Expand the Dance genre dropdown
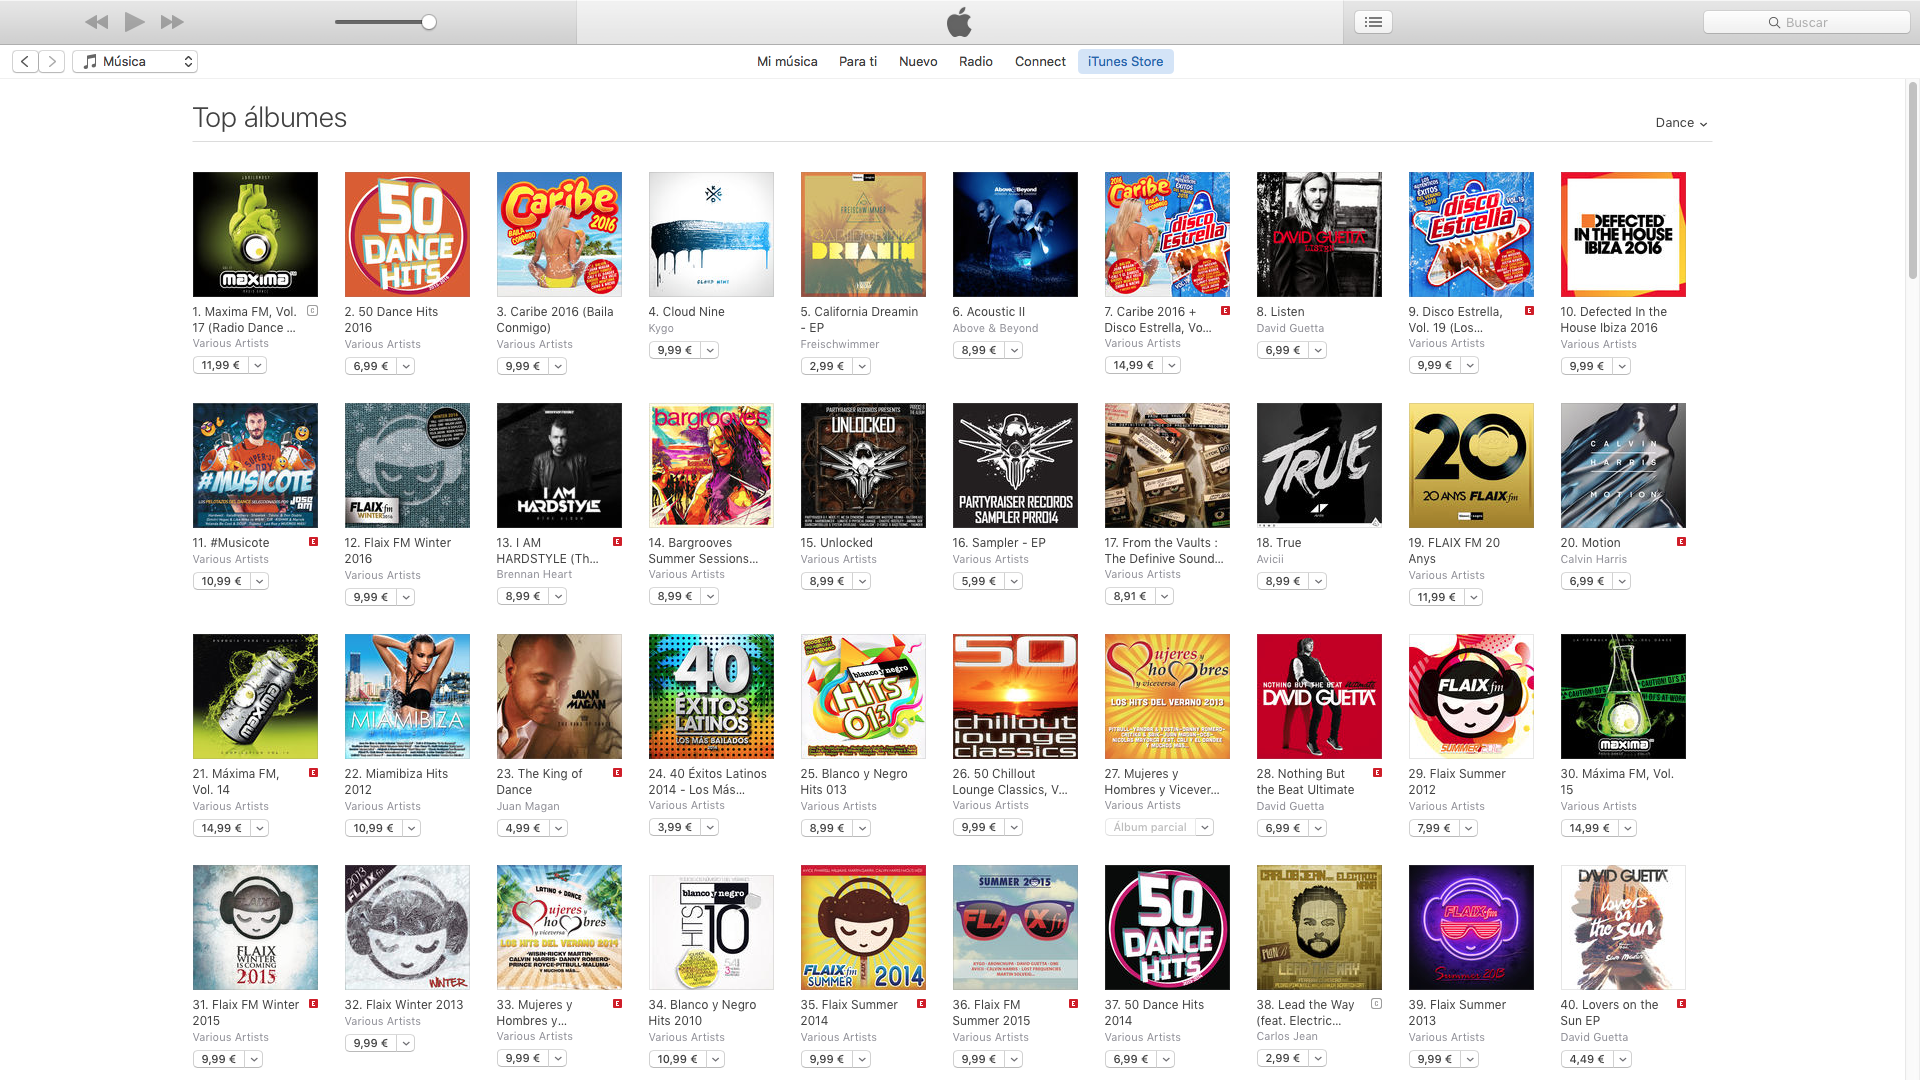Viewport: 1920px width, 1080px height. coord(1681,123)
